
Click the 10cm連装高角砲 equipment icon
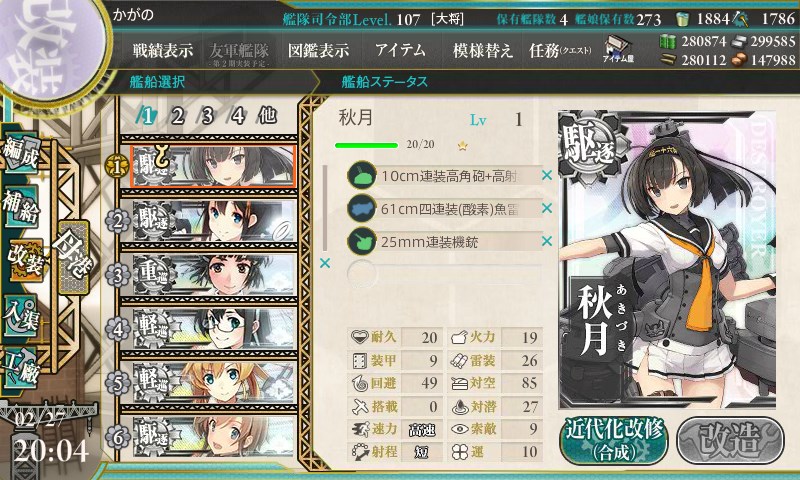(x=362, y=176)
